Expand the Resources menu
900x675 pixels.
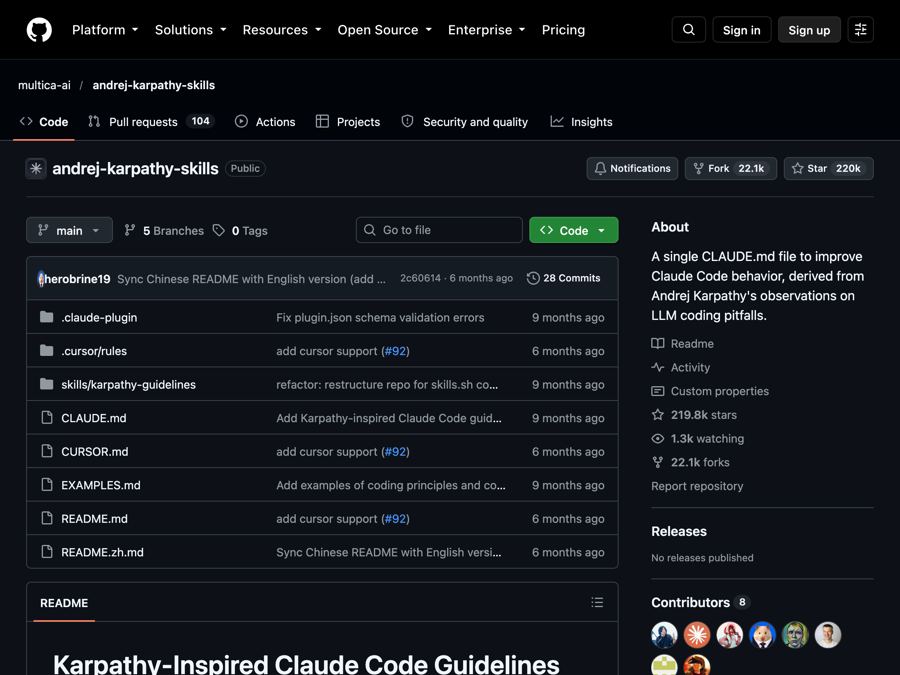[x=281, y=30]
